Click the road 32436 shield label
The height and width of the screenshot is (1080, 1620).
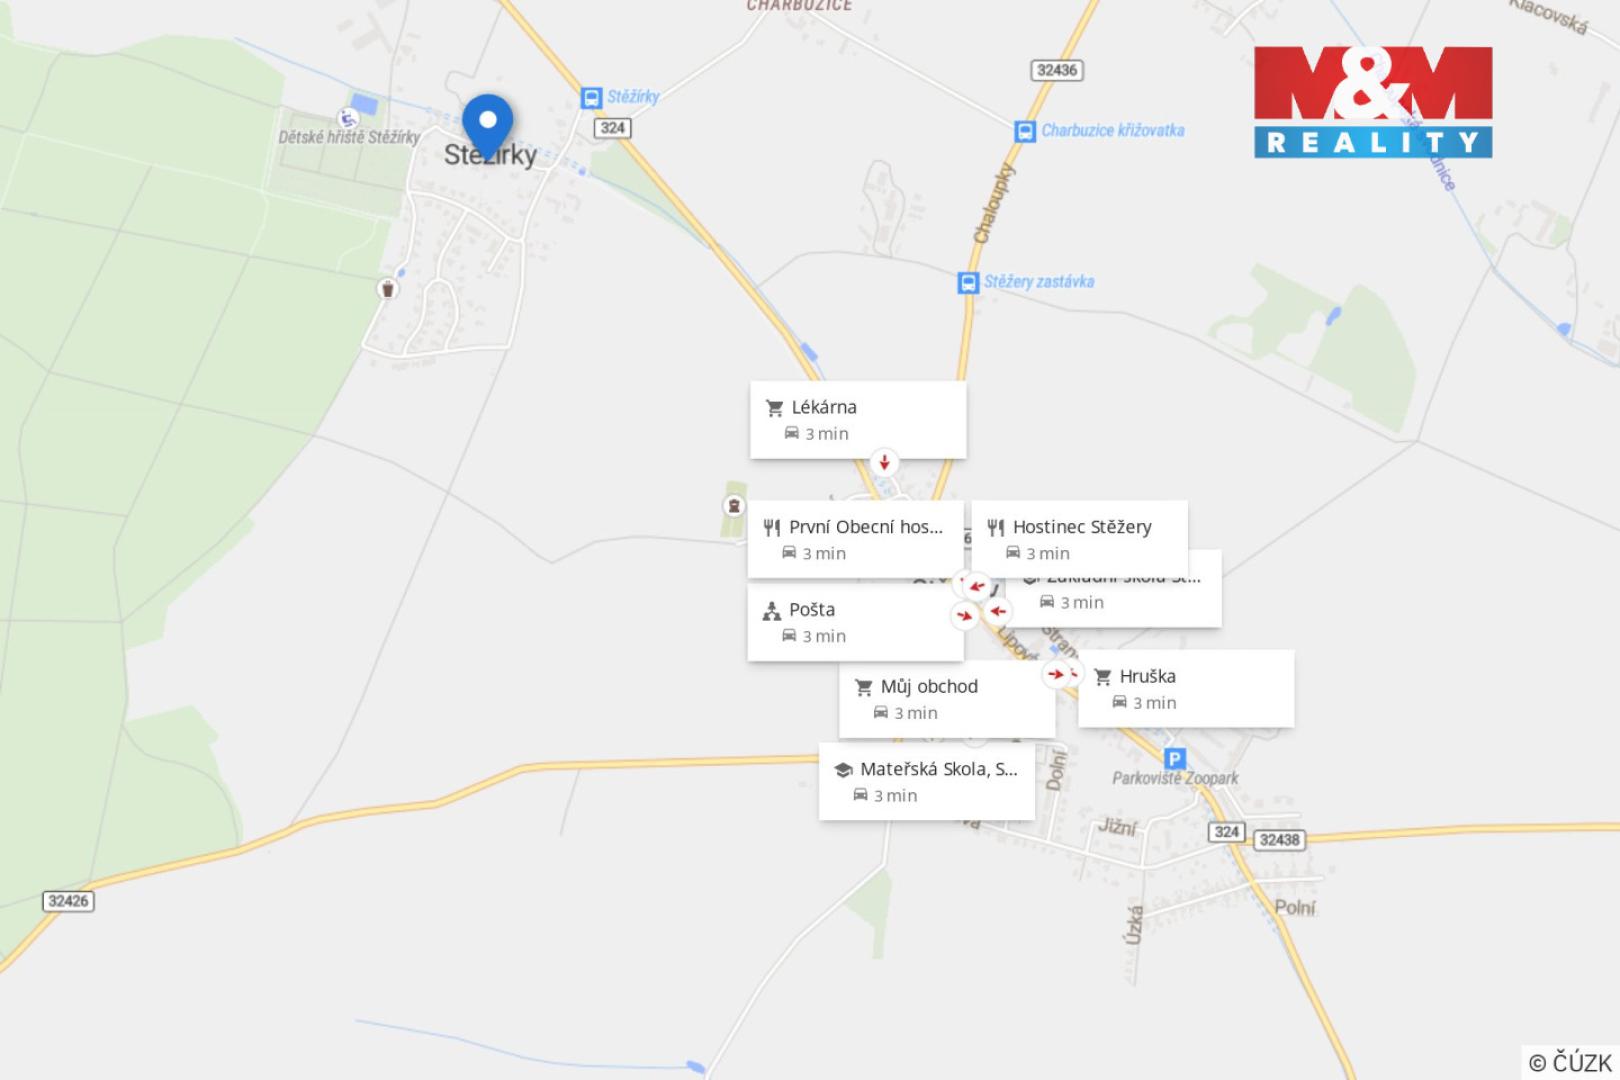[x=1057, y=70]
